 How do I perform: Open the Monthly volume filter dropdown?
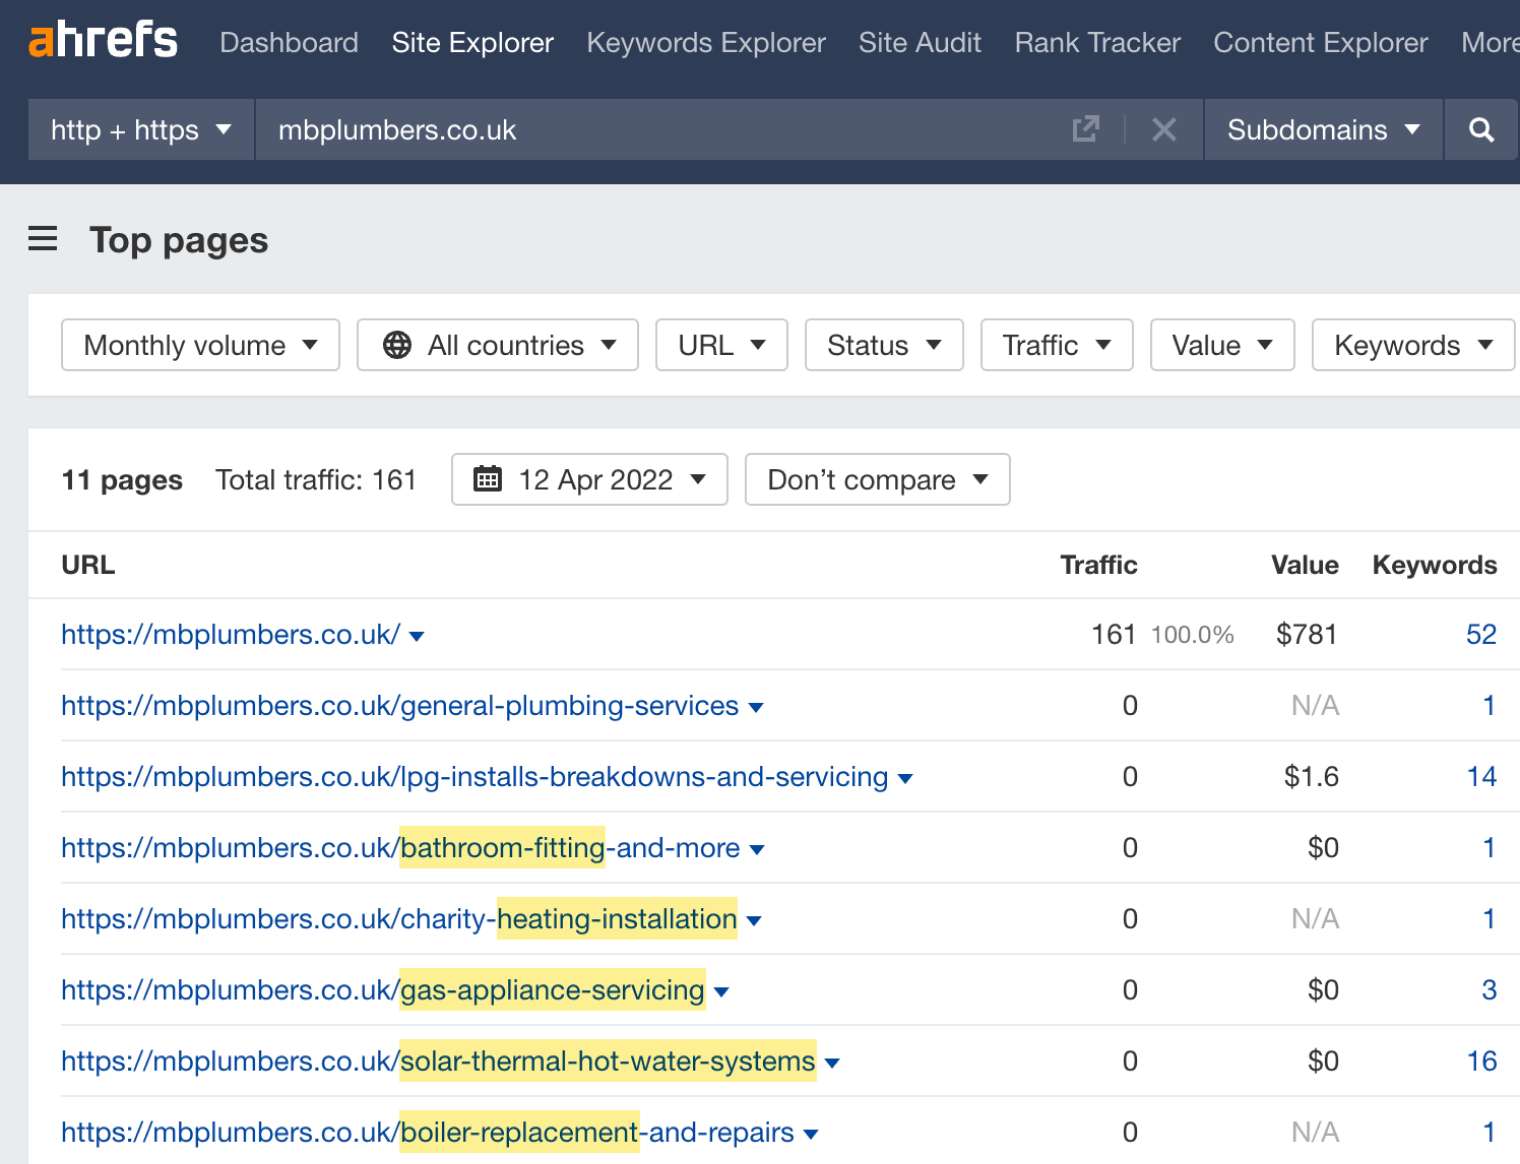coord(199,344)
